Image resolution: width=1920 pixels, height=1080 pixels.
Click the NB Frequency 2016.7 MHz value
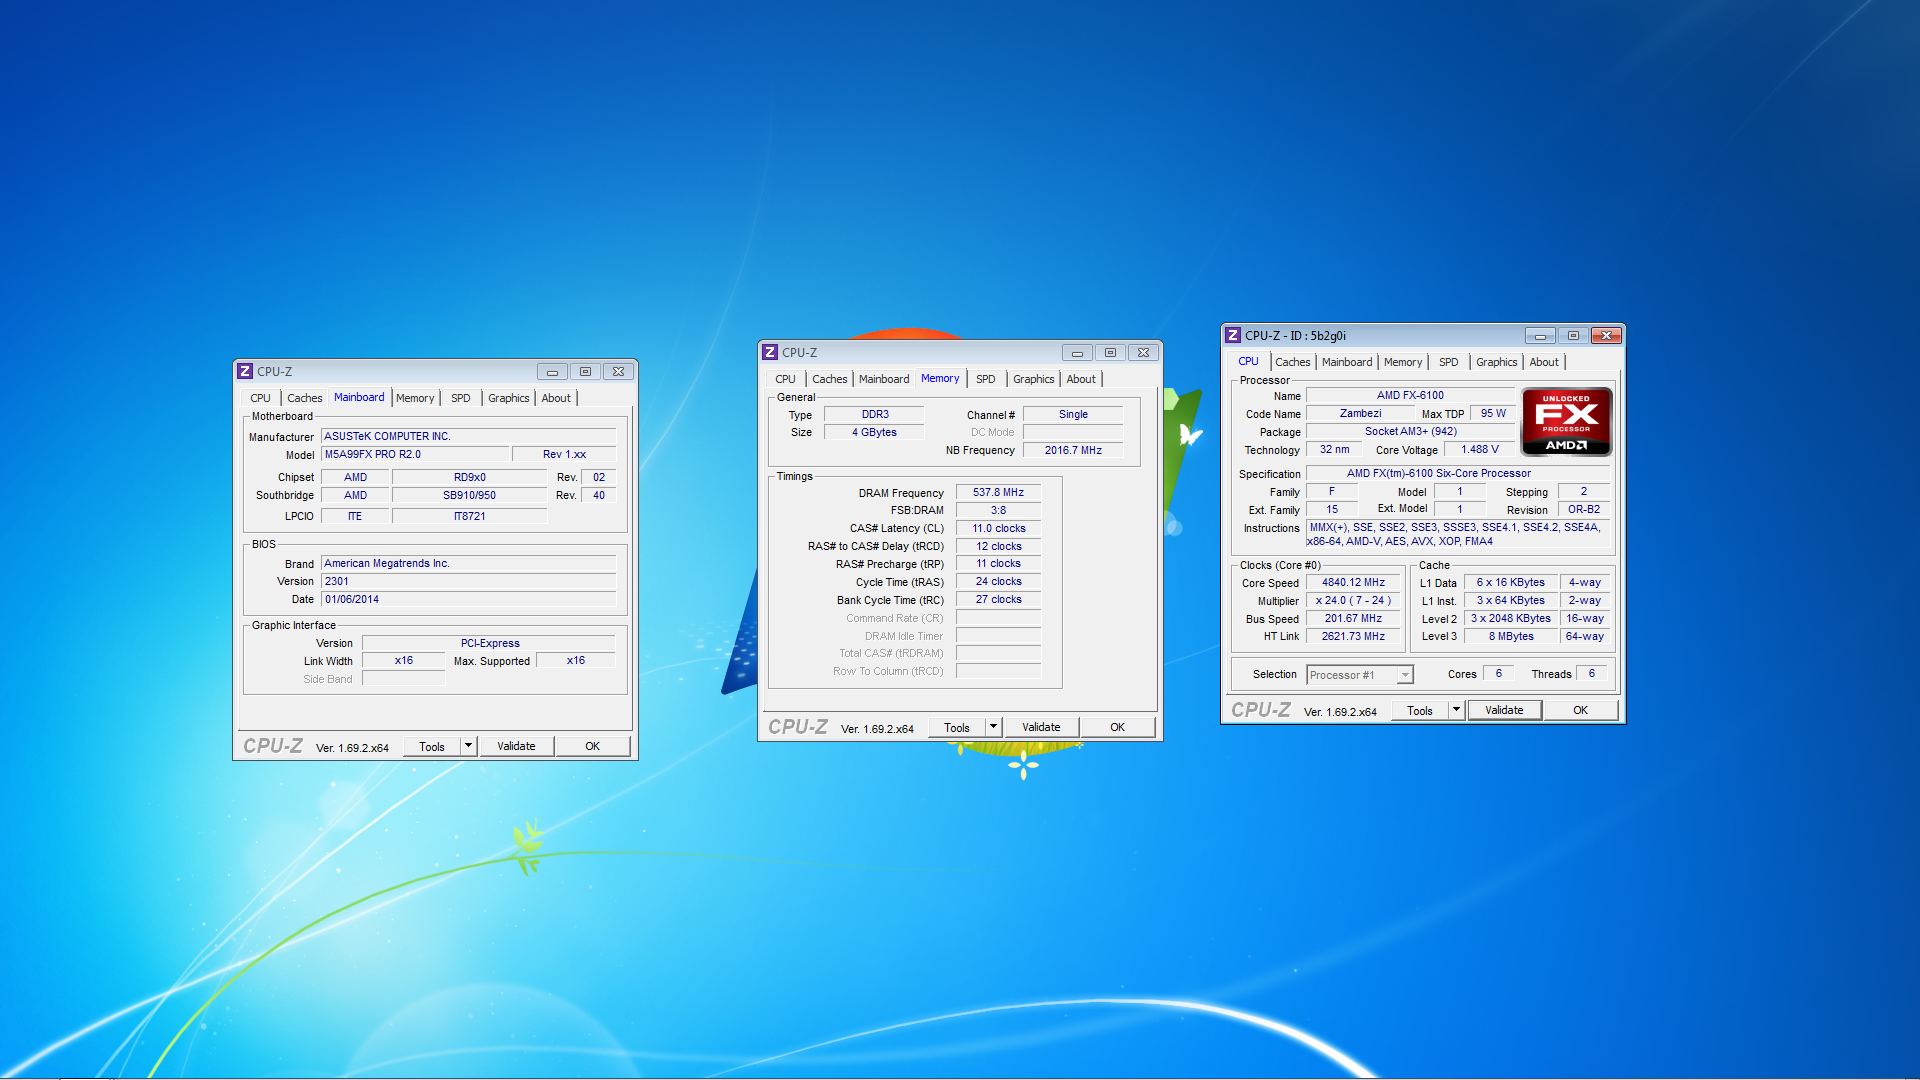(x=1073, y=450)
